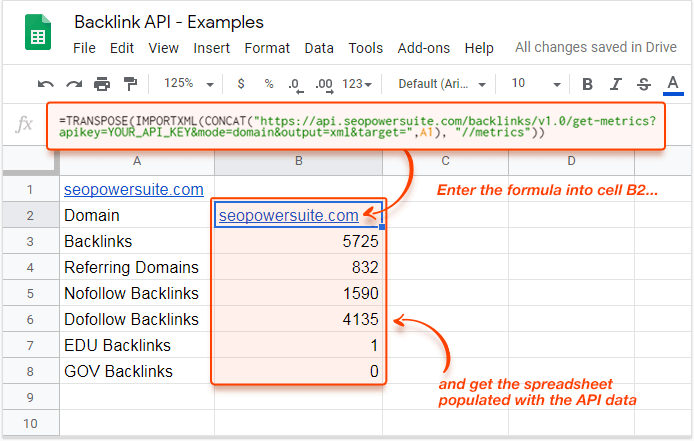Open the Default (Arial) font dropdown
Image resolution: width=694 pixels, height=441 pixels.
click(442, 84)
